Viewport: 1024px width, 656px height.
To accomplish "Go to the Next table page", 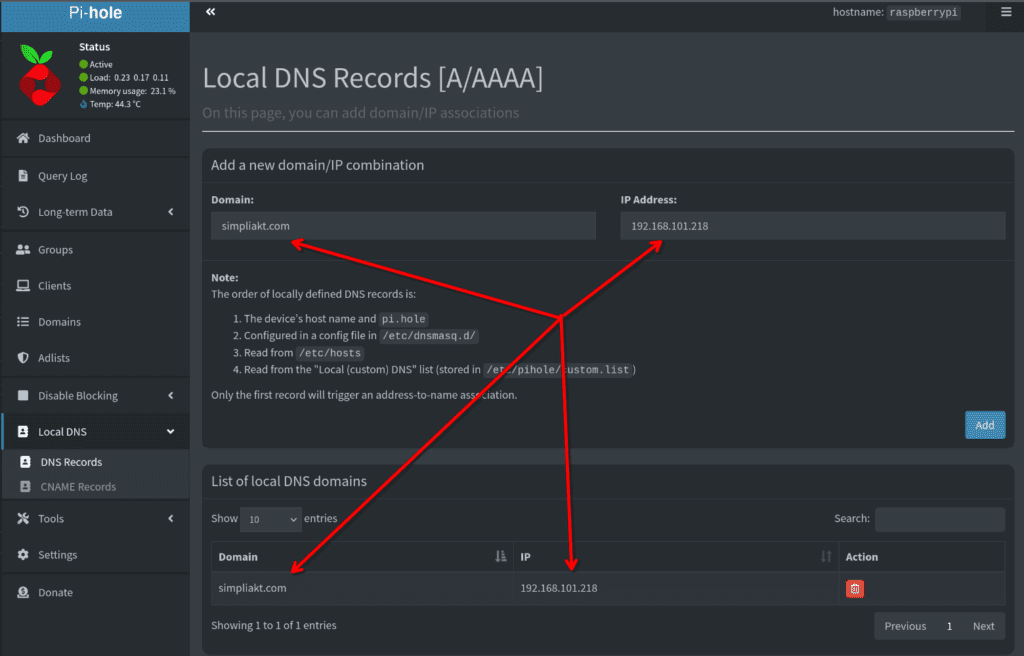I will click(983, 626).
